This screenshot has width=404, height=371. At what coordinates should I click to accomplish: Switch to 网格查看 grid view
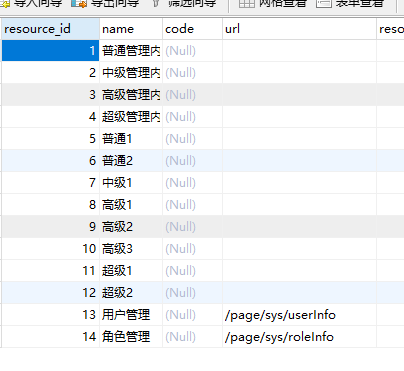[x=273, y=3]
